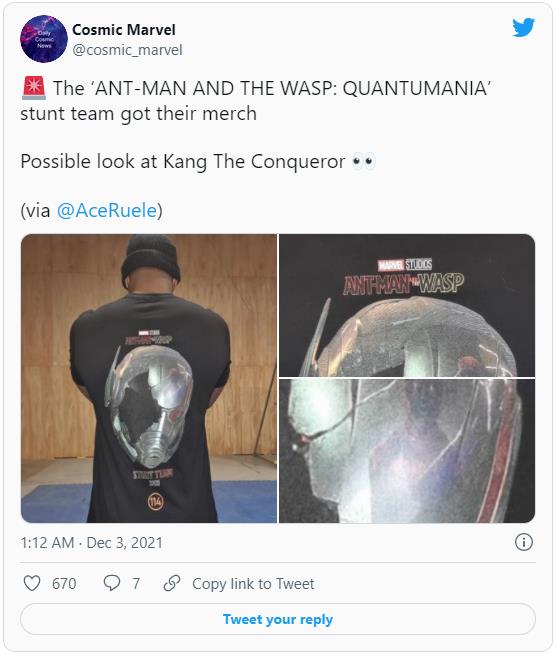The width and height of the screenshot is (557, 655).
Task: Click the @cosmic_marvel handle
Action: point(127,50)
